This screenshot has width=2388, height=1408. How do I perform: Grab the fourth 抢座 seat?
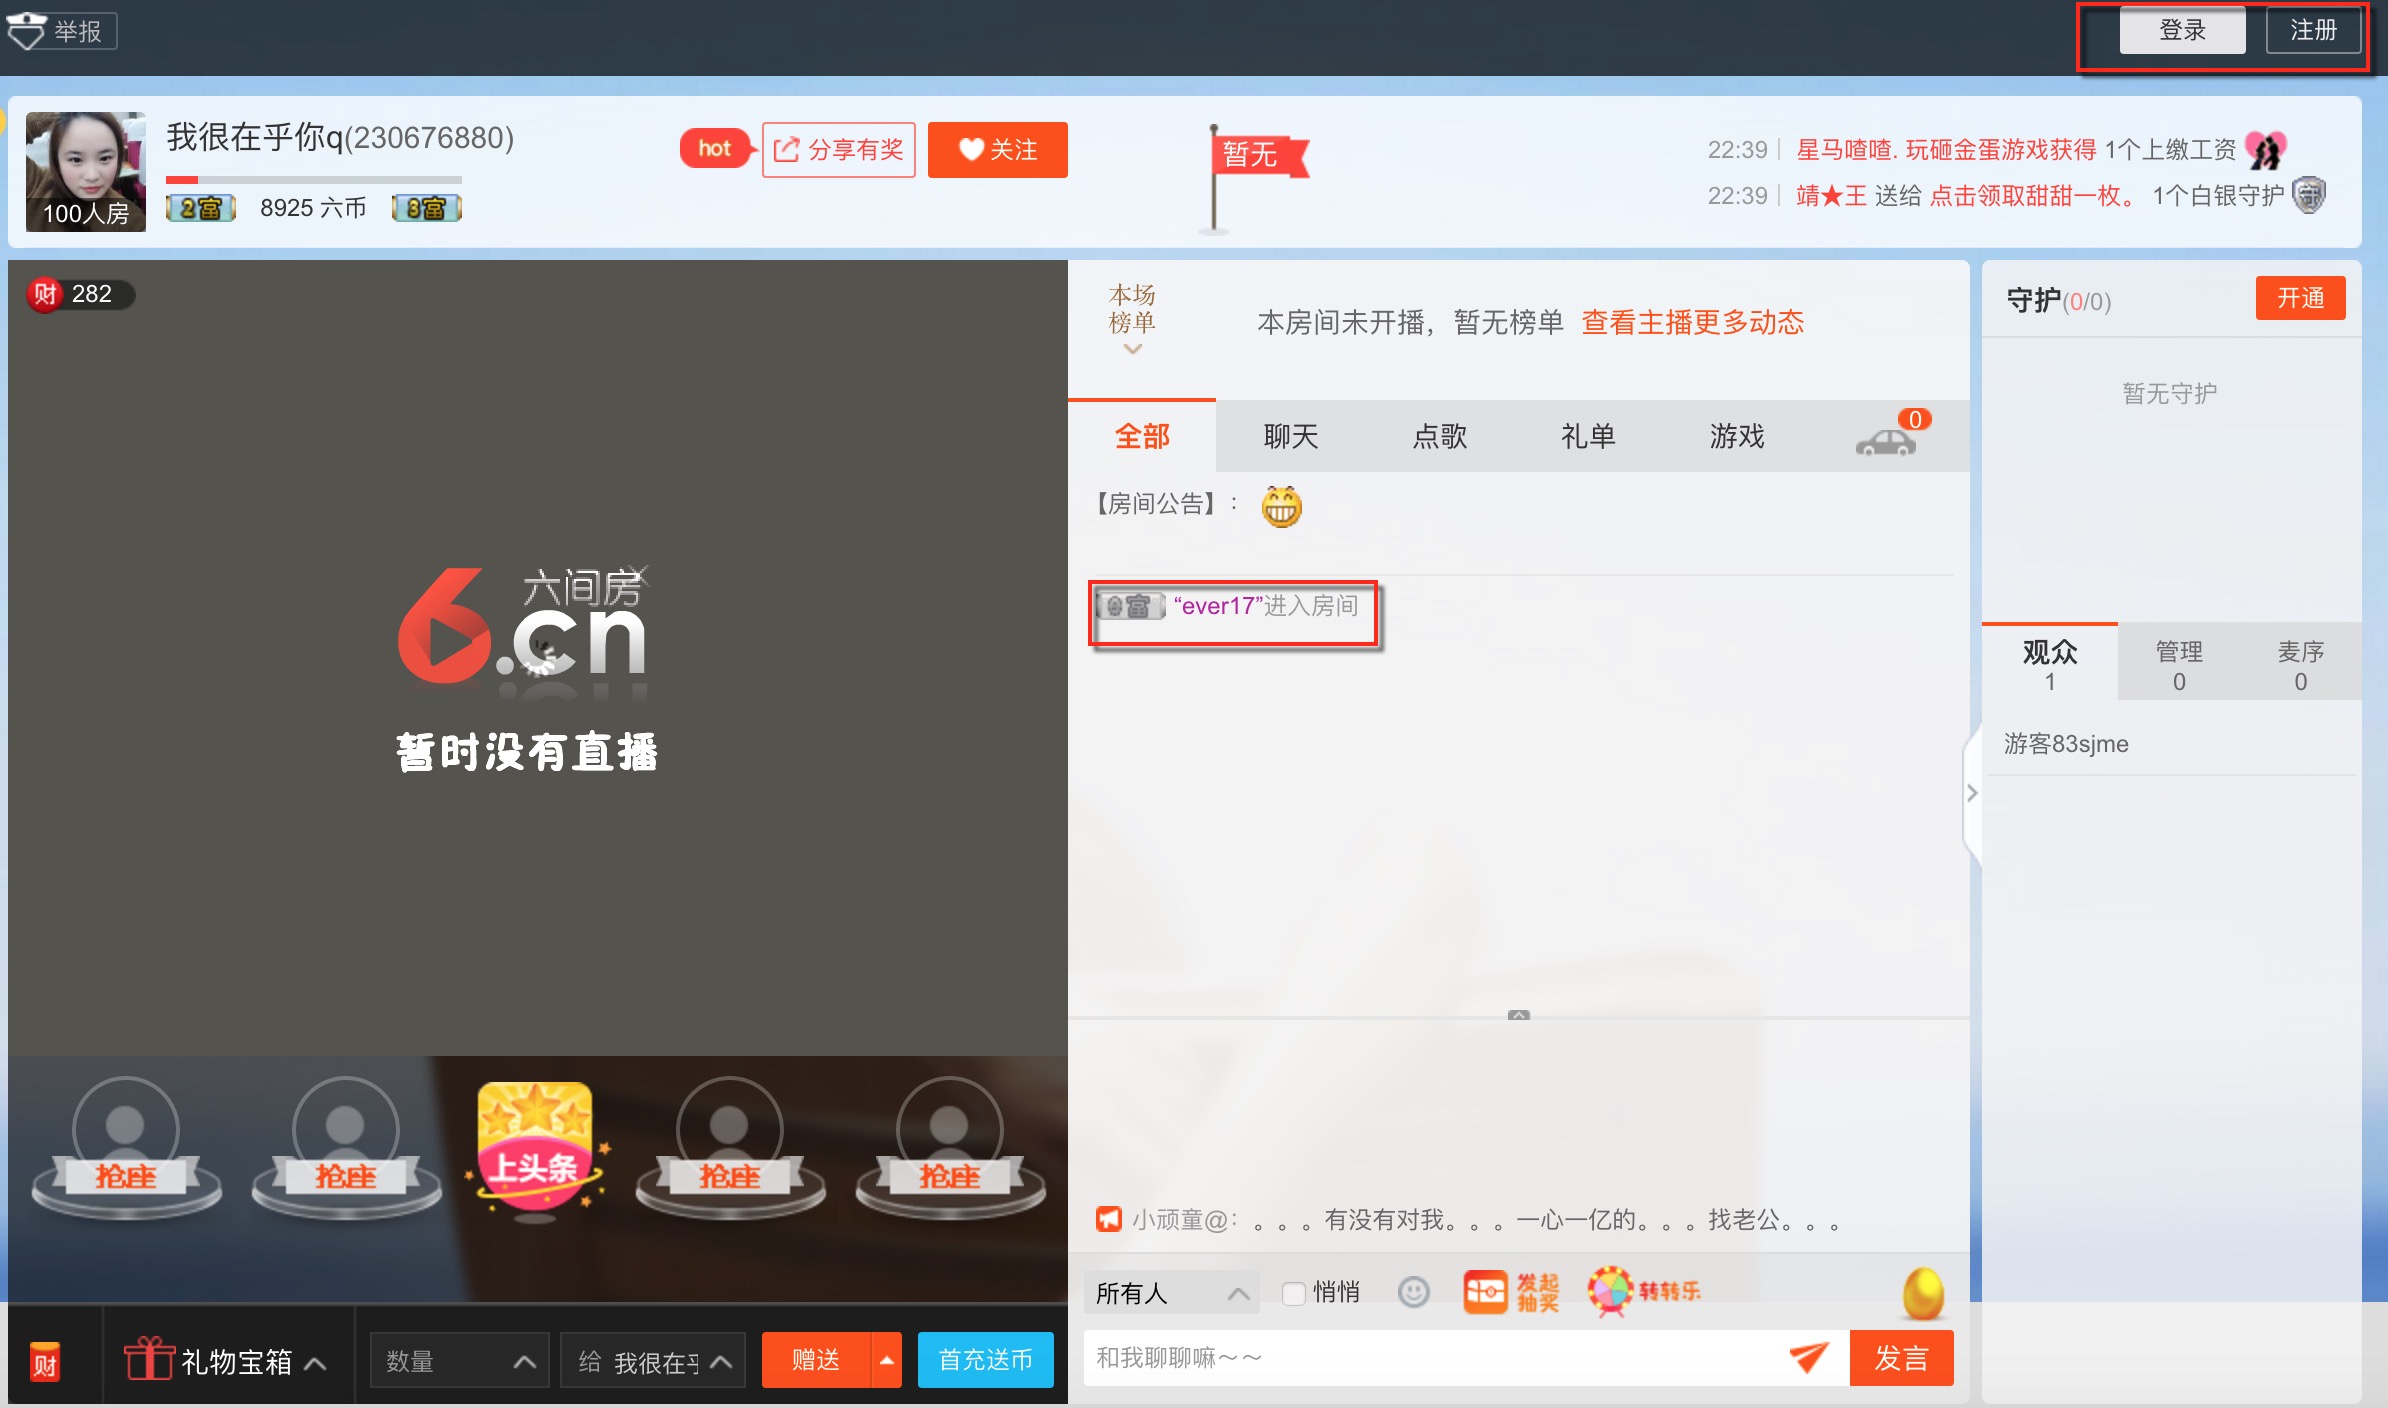(950, 1148)
